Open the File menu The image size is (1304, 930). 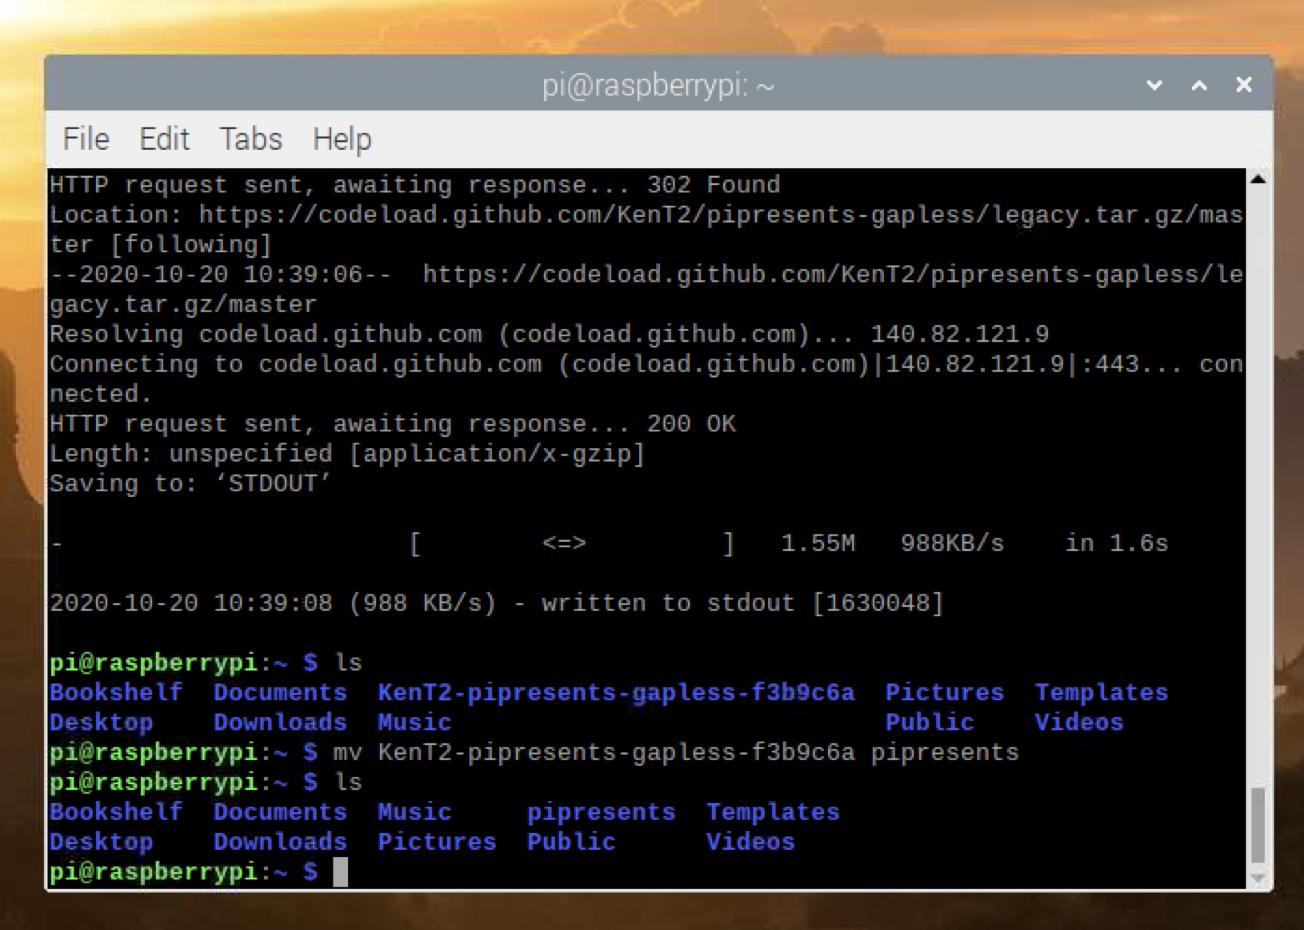coord(86,139)
